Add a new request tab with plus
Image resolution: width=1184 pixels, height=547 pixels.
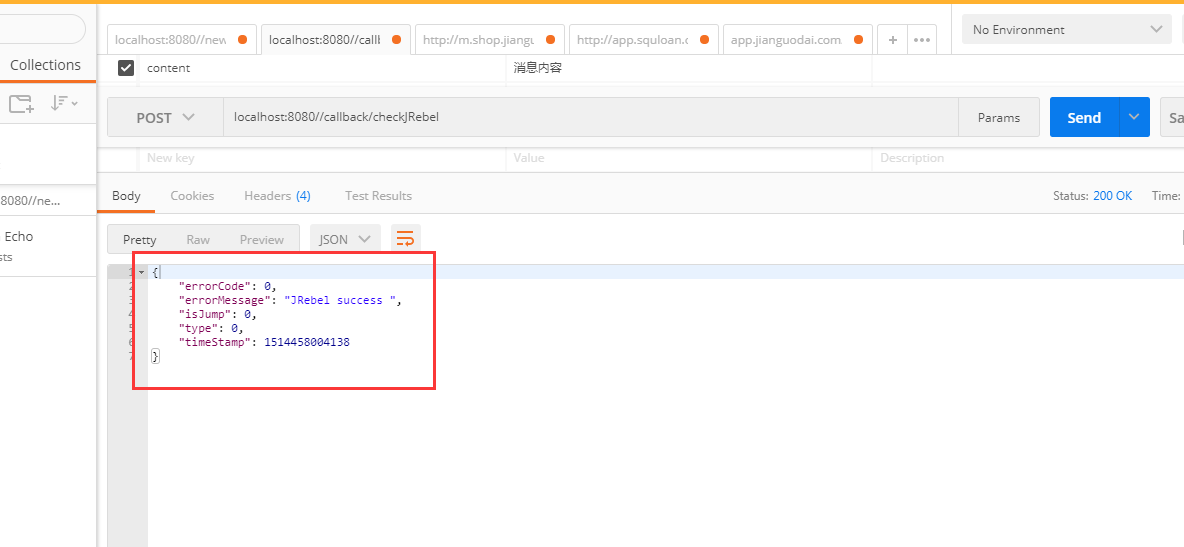[x=893, y=40]
